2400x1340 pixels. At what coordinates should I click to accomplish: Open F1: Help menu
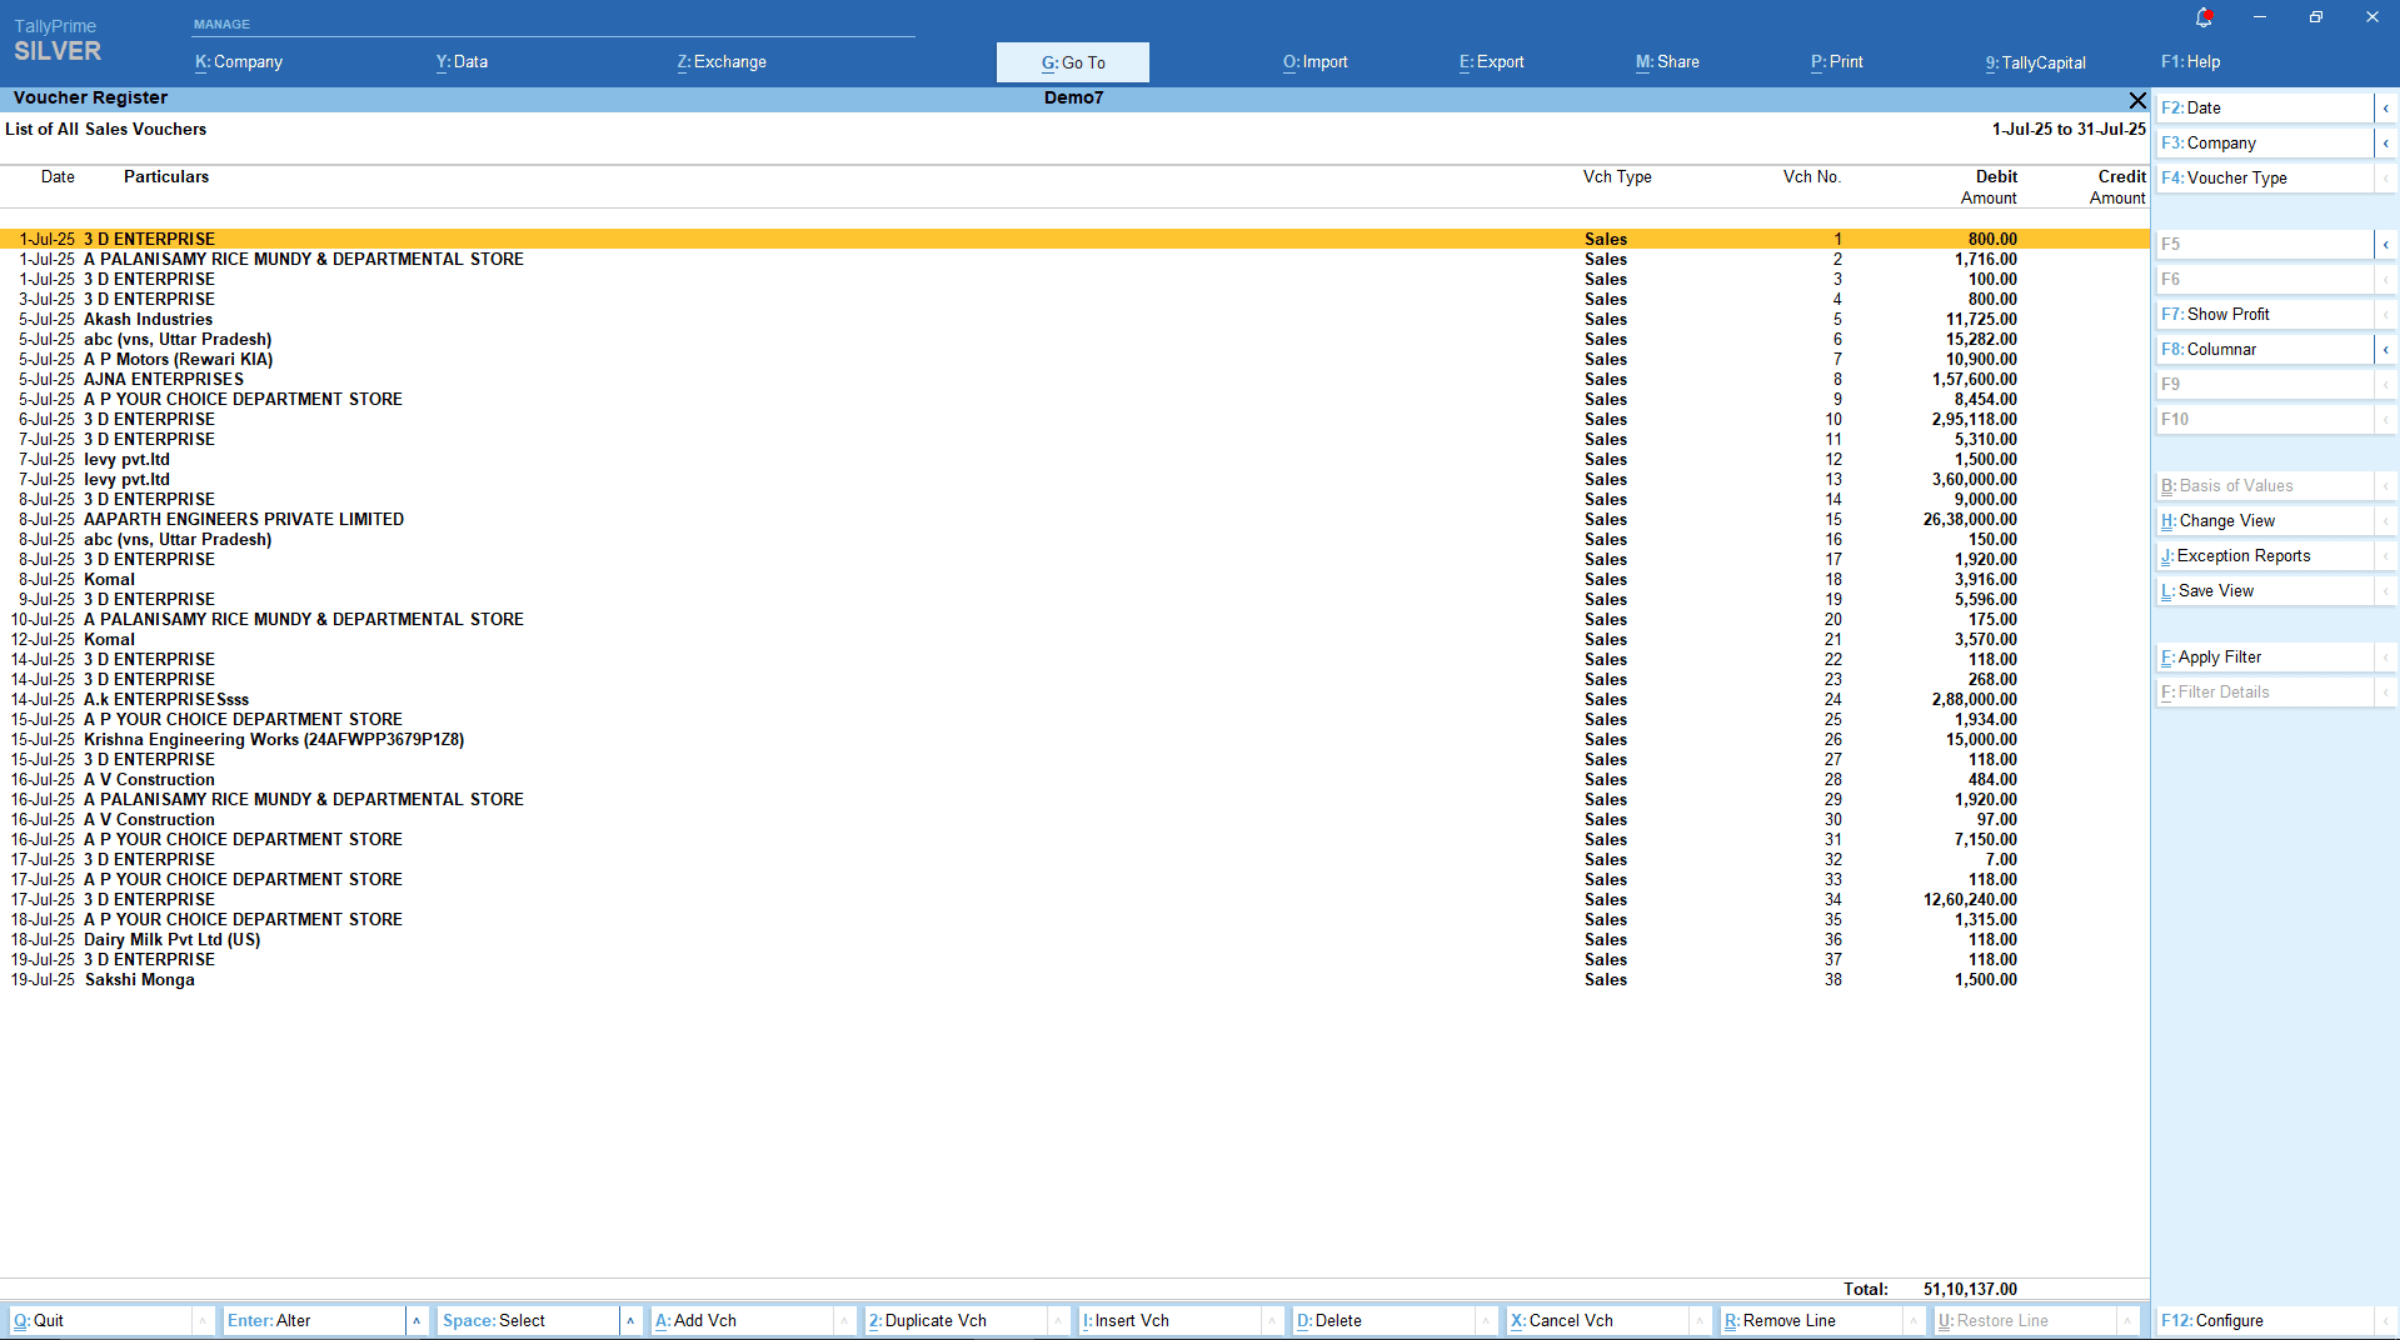pos(2190,62)
